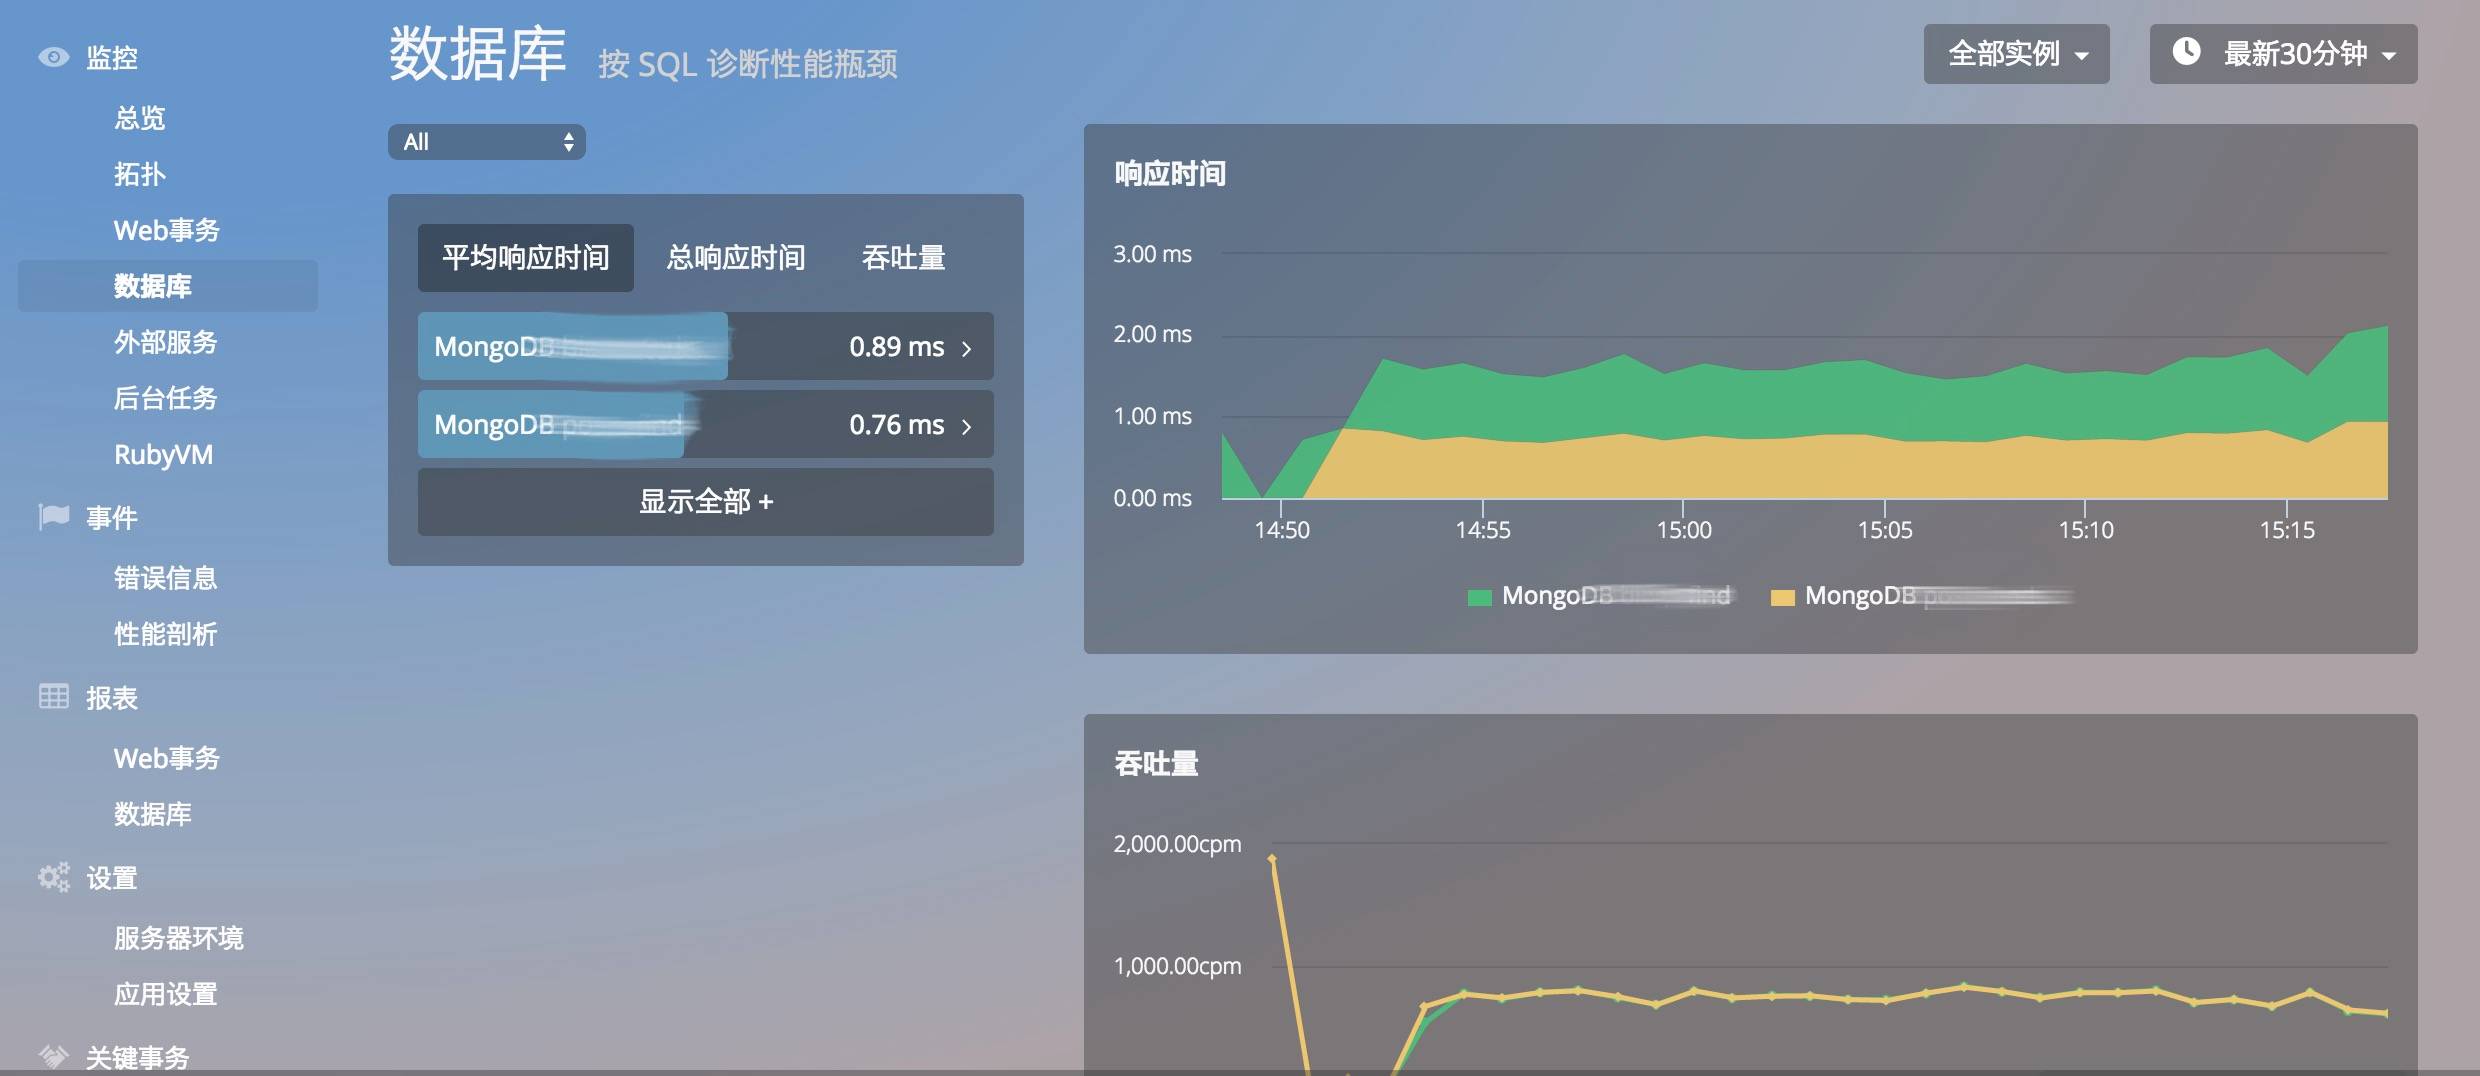Open 应用设置 under 设置

click(166, 994)
